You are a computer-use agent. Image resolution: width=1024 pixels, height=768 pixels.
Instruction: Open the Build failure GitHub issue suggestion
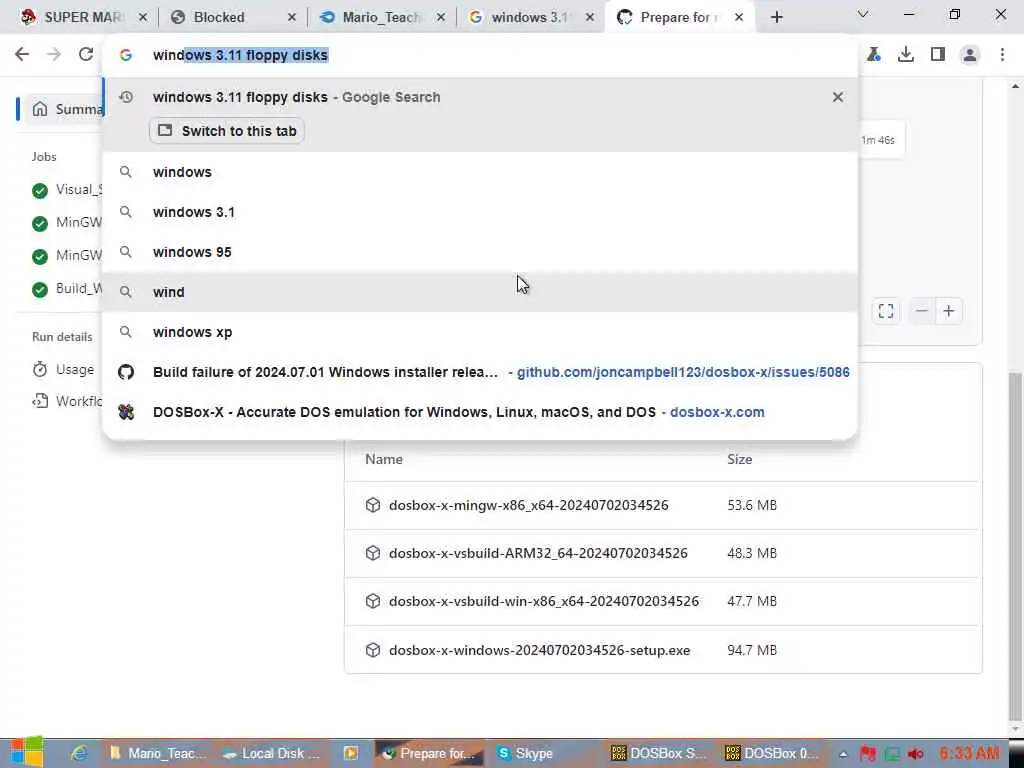pyautogui.click(x=480, y=372)
